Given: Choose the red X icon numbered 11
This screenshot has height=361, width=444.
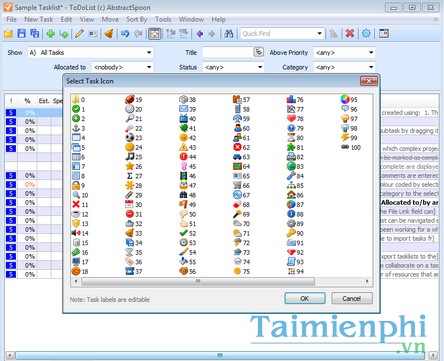Looking at the screenshot, I should (x=76, y=204).
